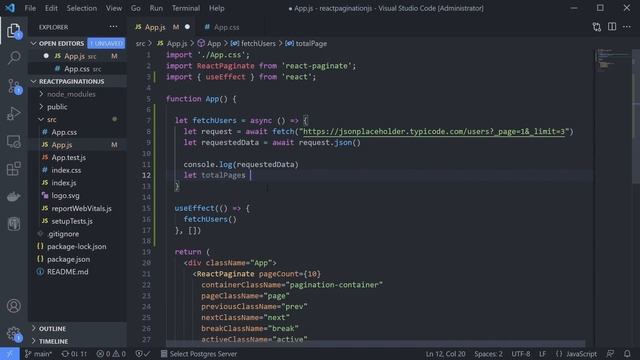Open the Explorer views and more actions ellipsis
The height and width of the screenshot is (360, 640).
click(x=113, y=27)
